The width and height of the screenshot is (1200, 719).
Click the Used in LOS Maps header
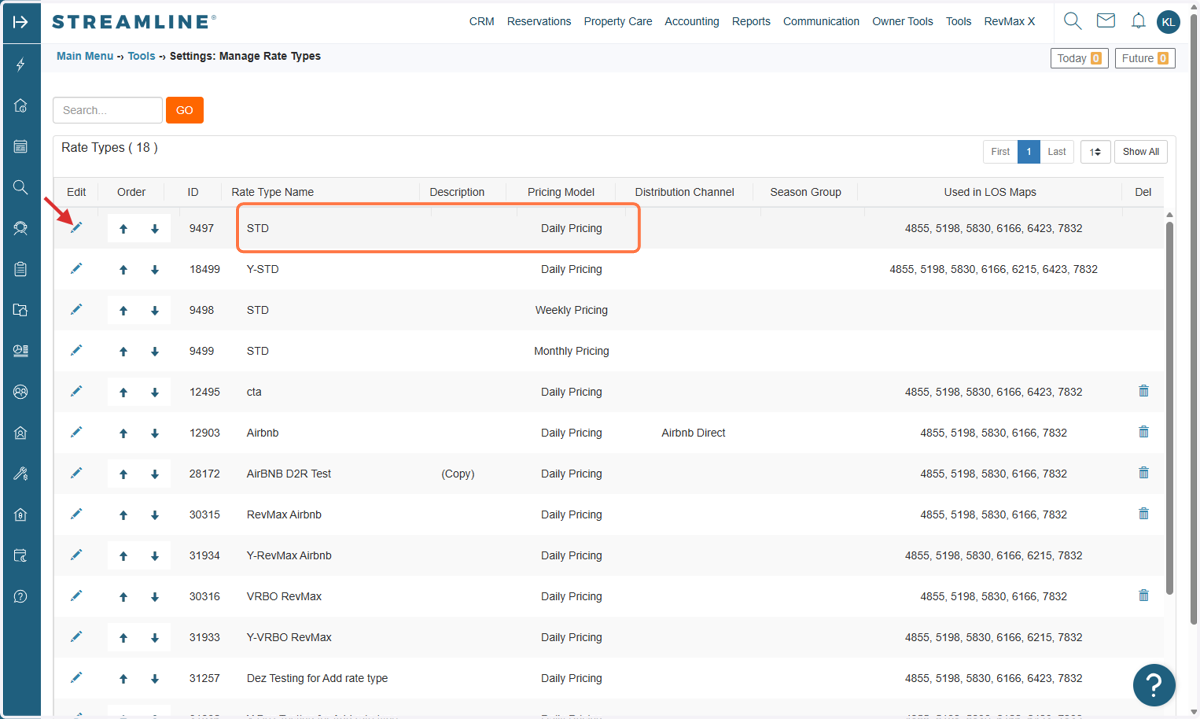(x=990, y=192)
